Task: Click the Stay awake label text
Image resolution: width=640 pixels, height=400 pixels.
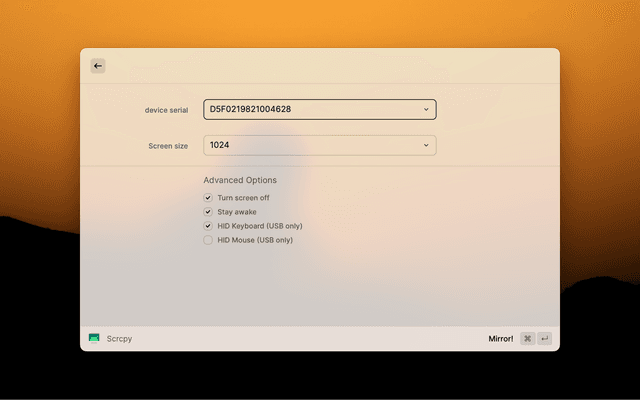Action: coord(237,212)
